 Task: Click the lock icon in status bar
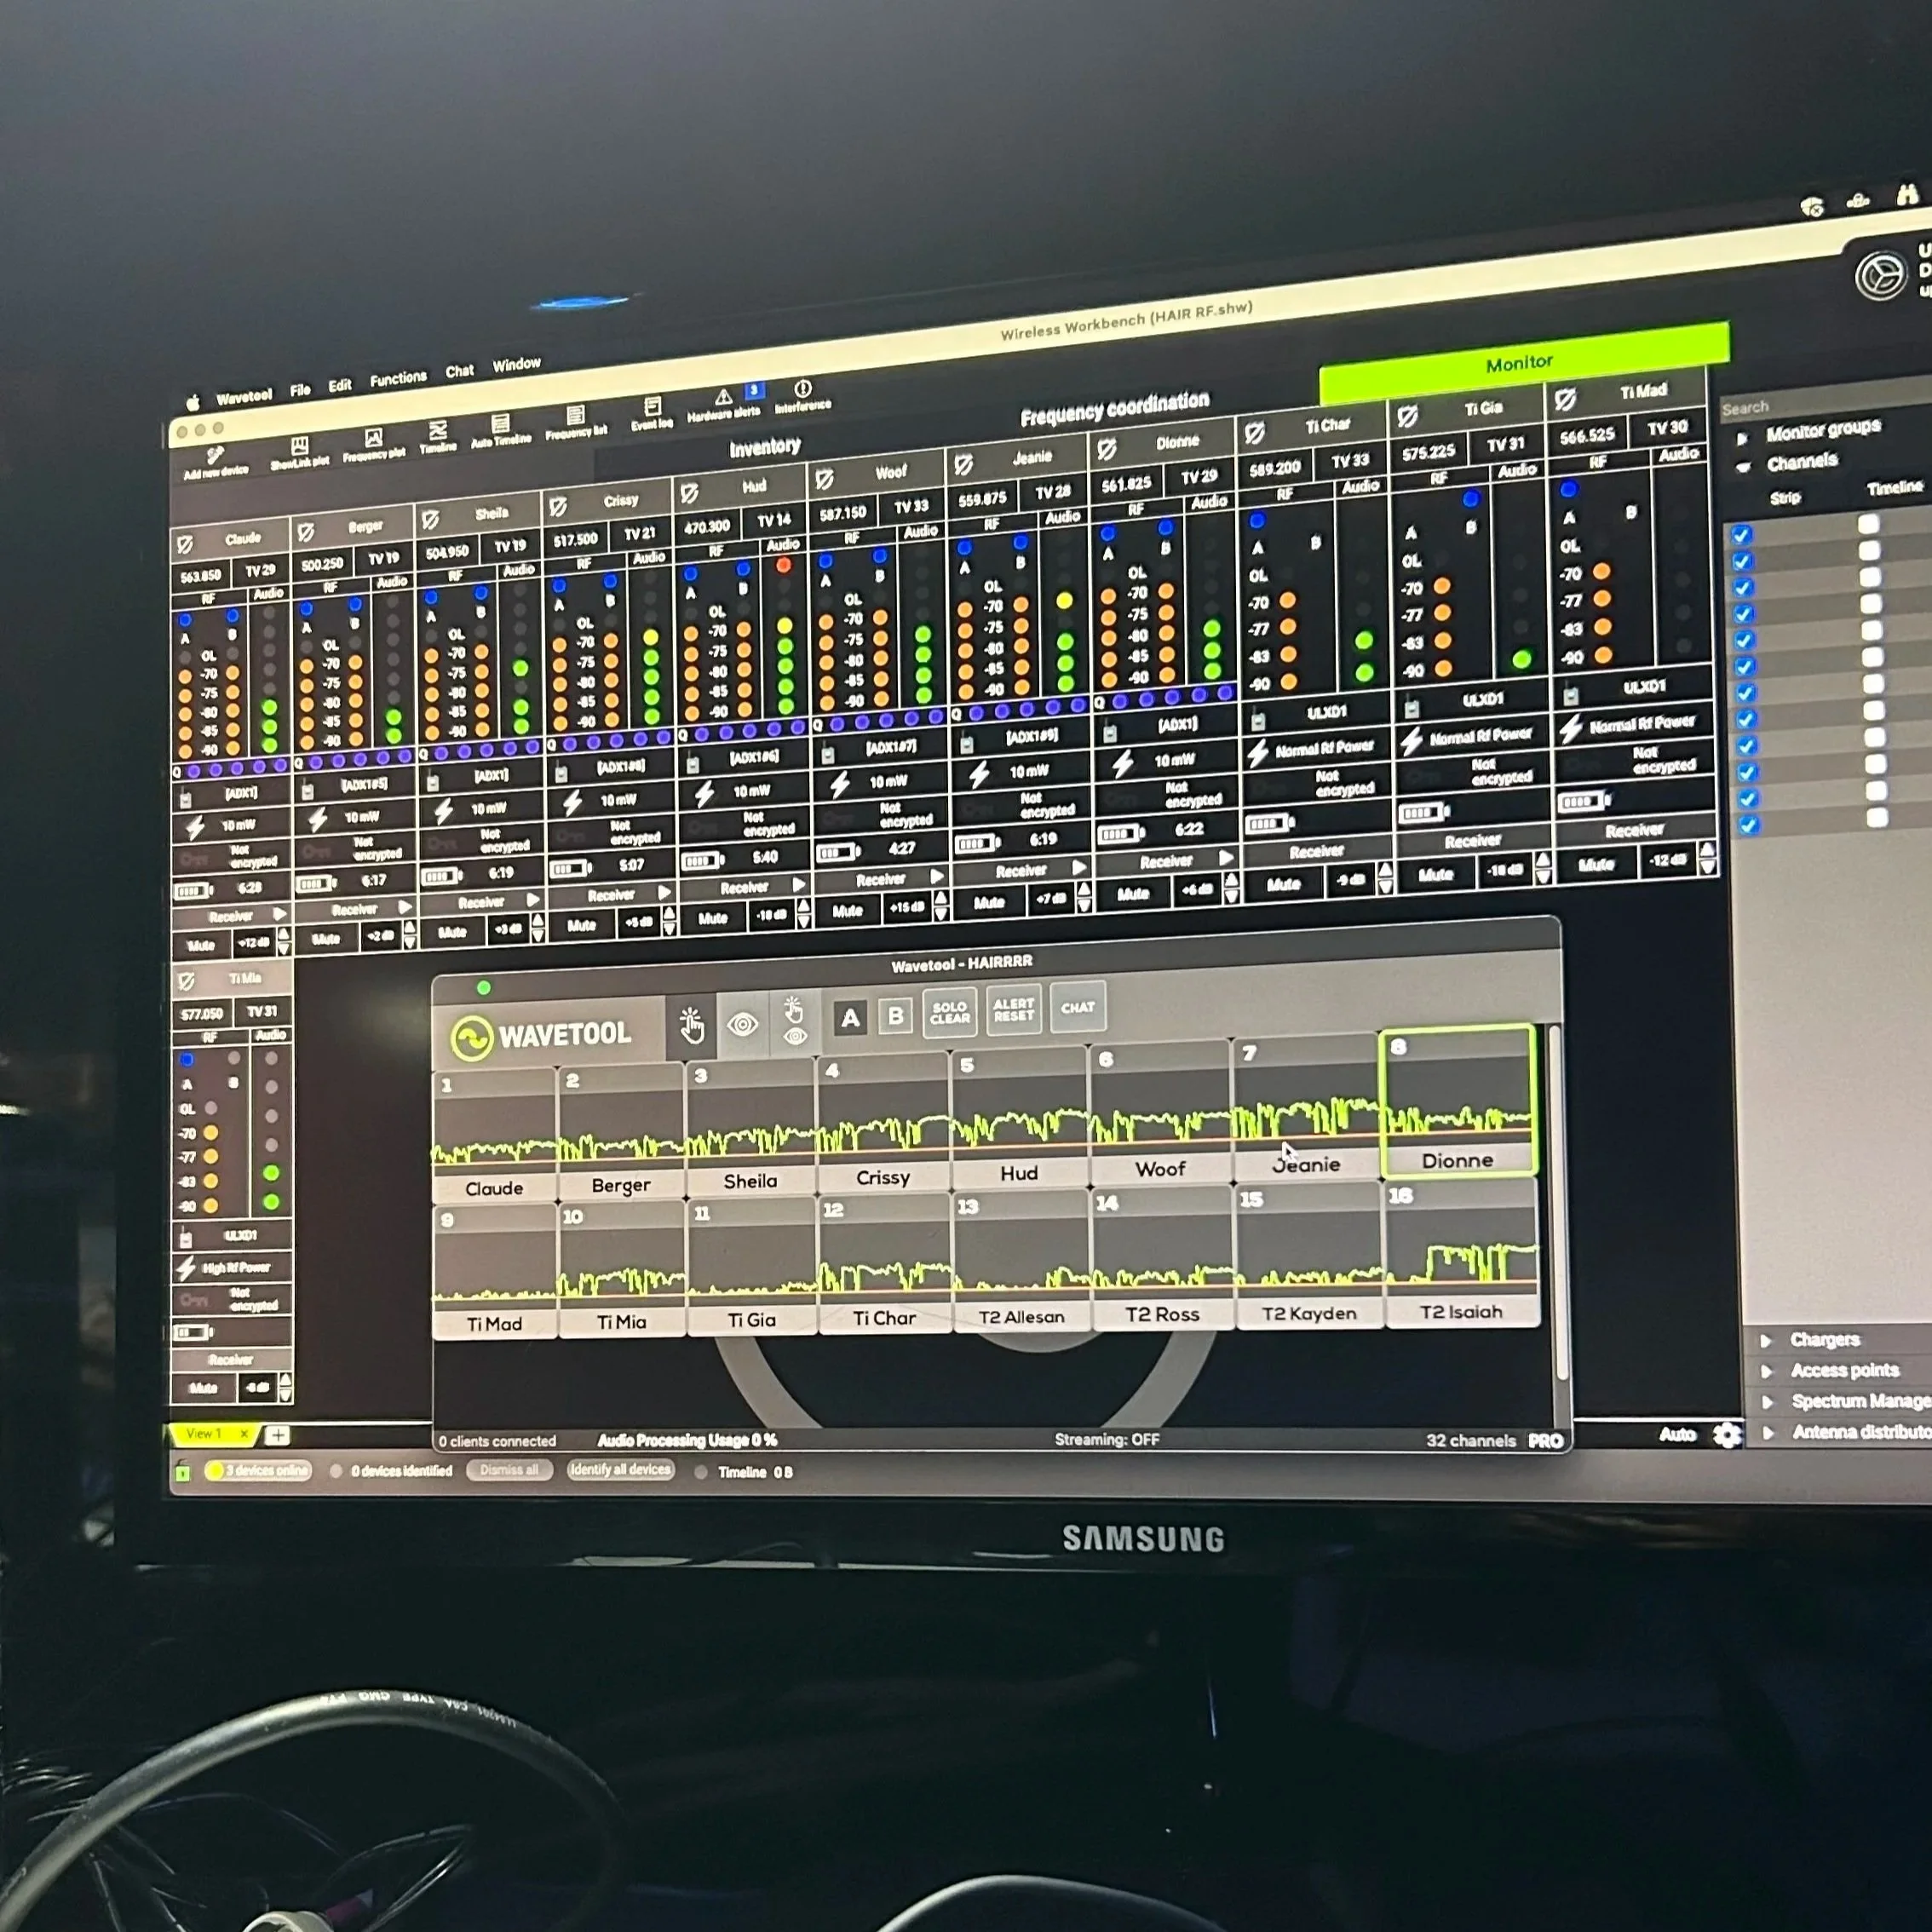(x=182, y=1472)
